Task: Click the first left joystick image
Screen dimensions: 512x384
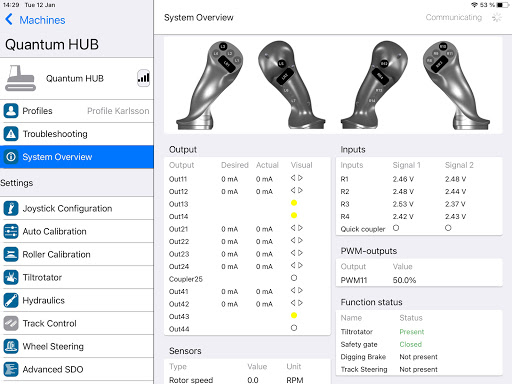Action: coord(210,85)
